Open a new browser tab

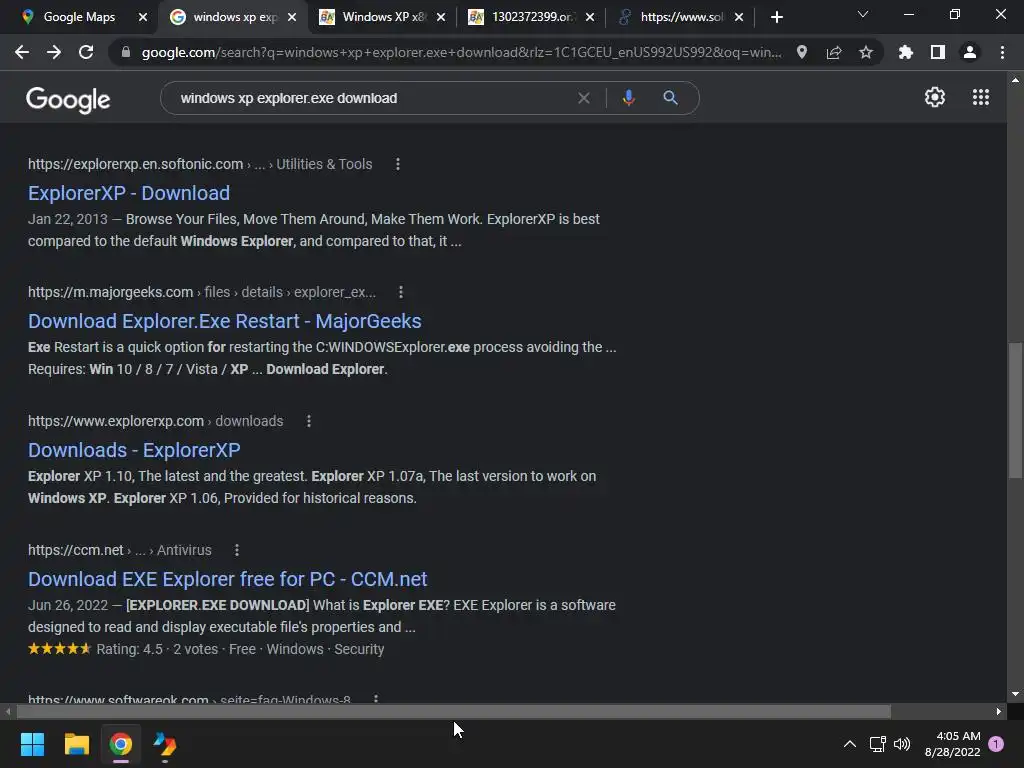pyautogui.click(x=776, y=17)
